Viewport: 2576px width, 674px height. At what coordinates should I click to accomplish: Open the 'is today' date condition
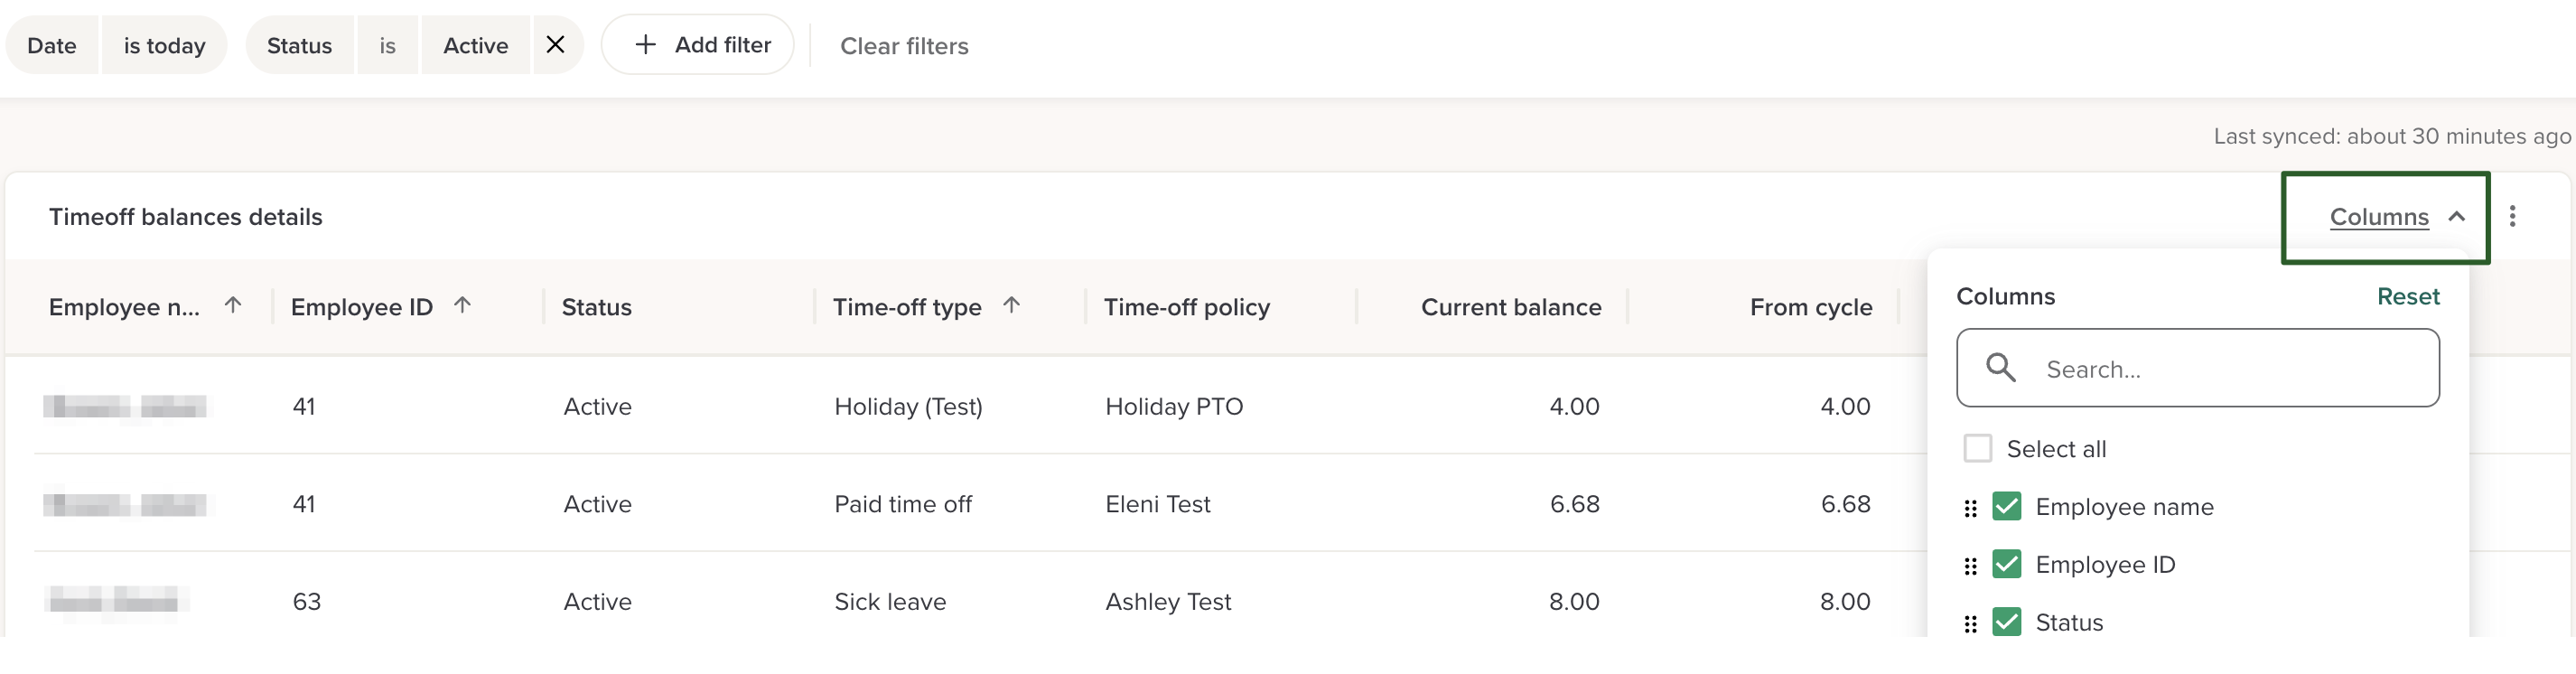click(x=164, y=46)
